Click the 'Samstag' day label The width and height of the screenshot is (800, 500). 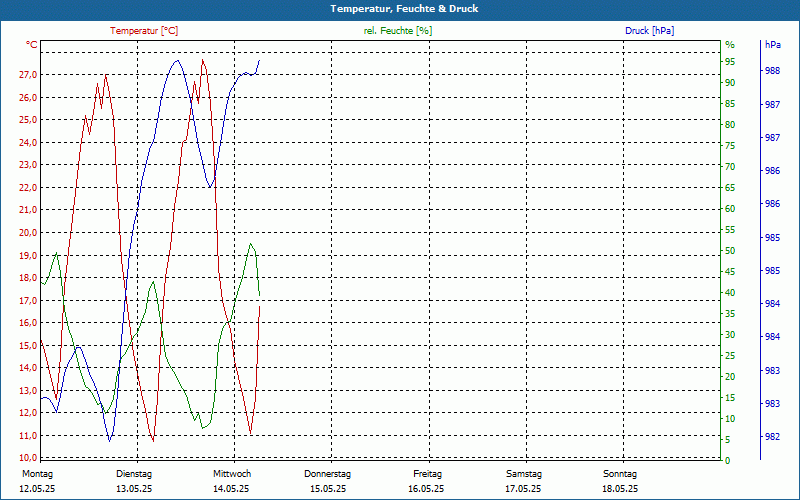[x=524, y=474]
